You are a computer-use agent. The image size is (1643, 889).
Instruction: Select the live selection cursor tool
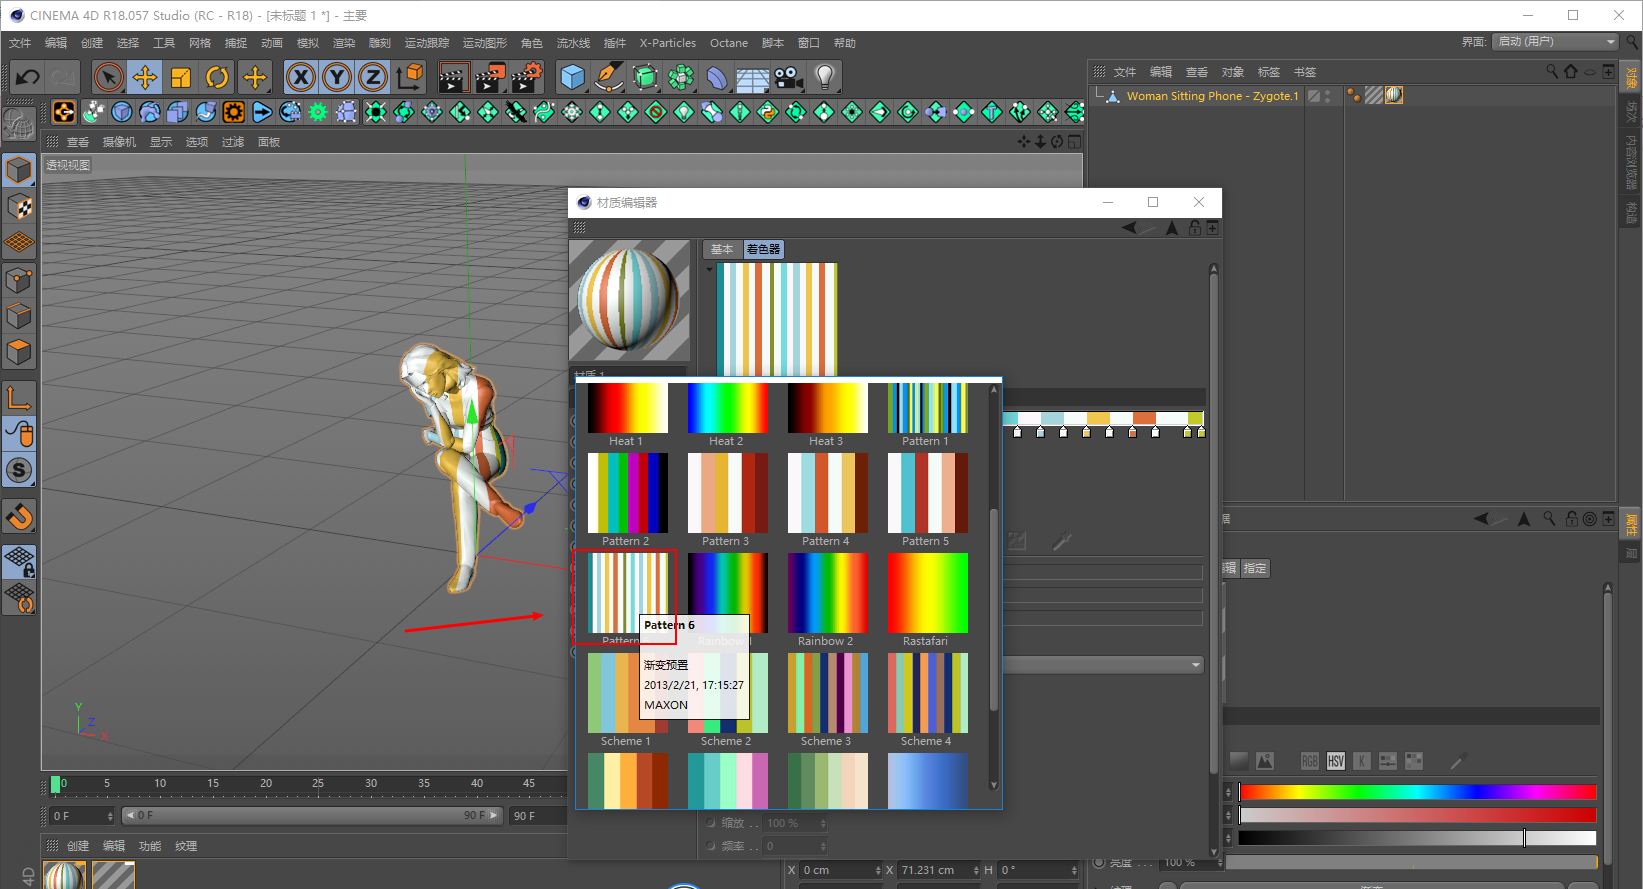tap(108, 77)
